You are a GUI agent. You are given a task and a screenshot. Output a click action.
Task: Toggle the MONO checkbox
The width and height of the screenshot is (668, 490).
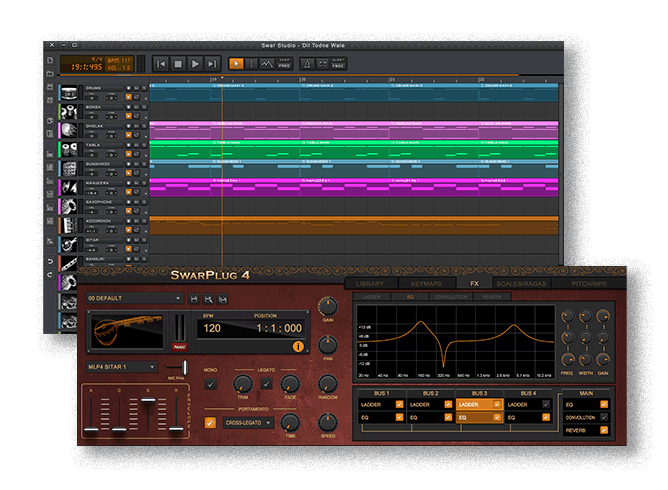pyautogui.click(x=210, y=384)
